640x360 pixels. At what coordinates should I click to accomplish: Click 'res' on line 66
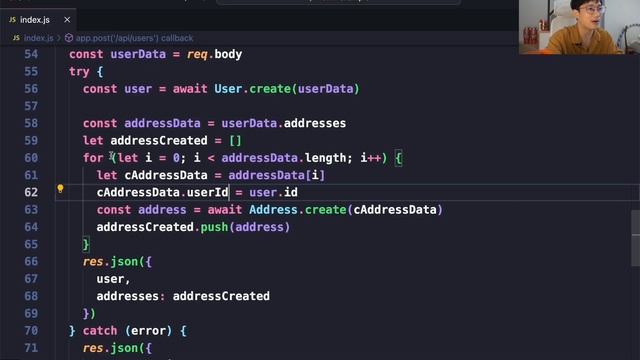93,262
